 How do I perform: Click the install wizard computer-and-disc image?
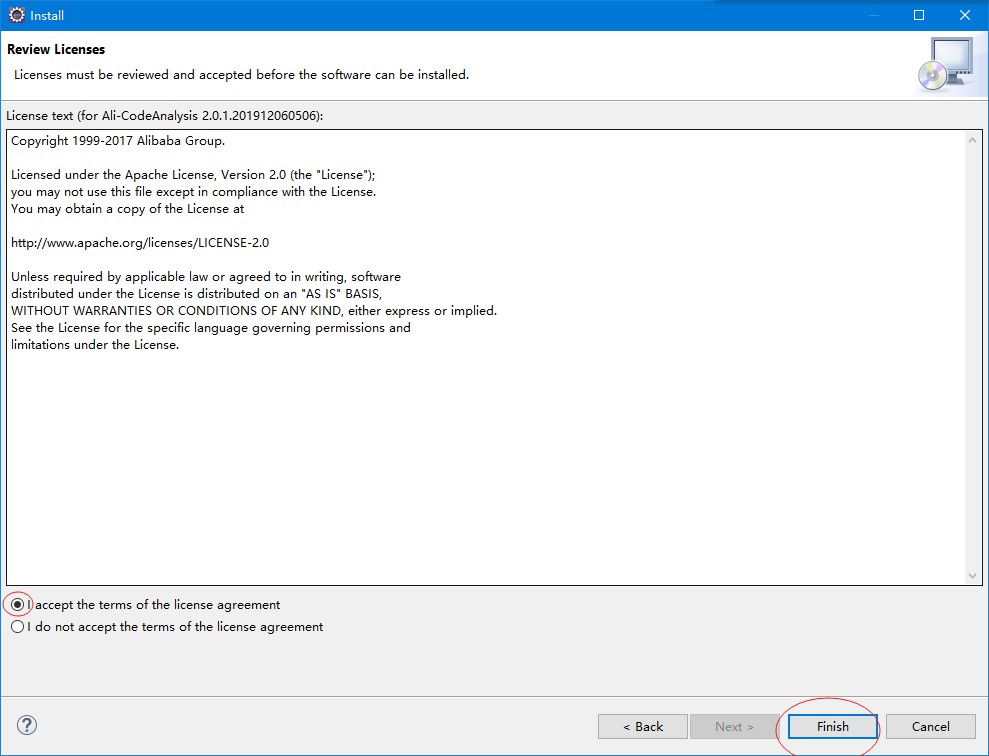pyautogui.click(x=947, y=65)
